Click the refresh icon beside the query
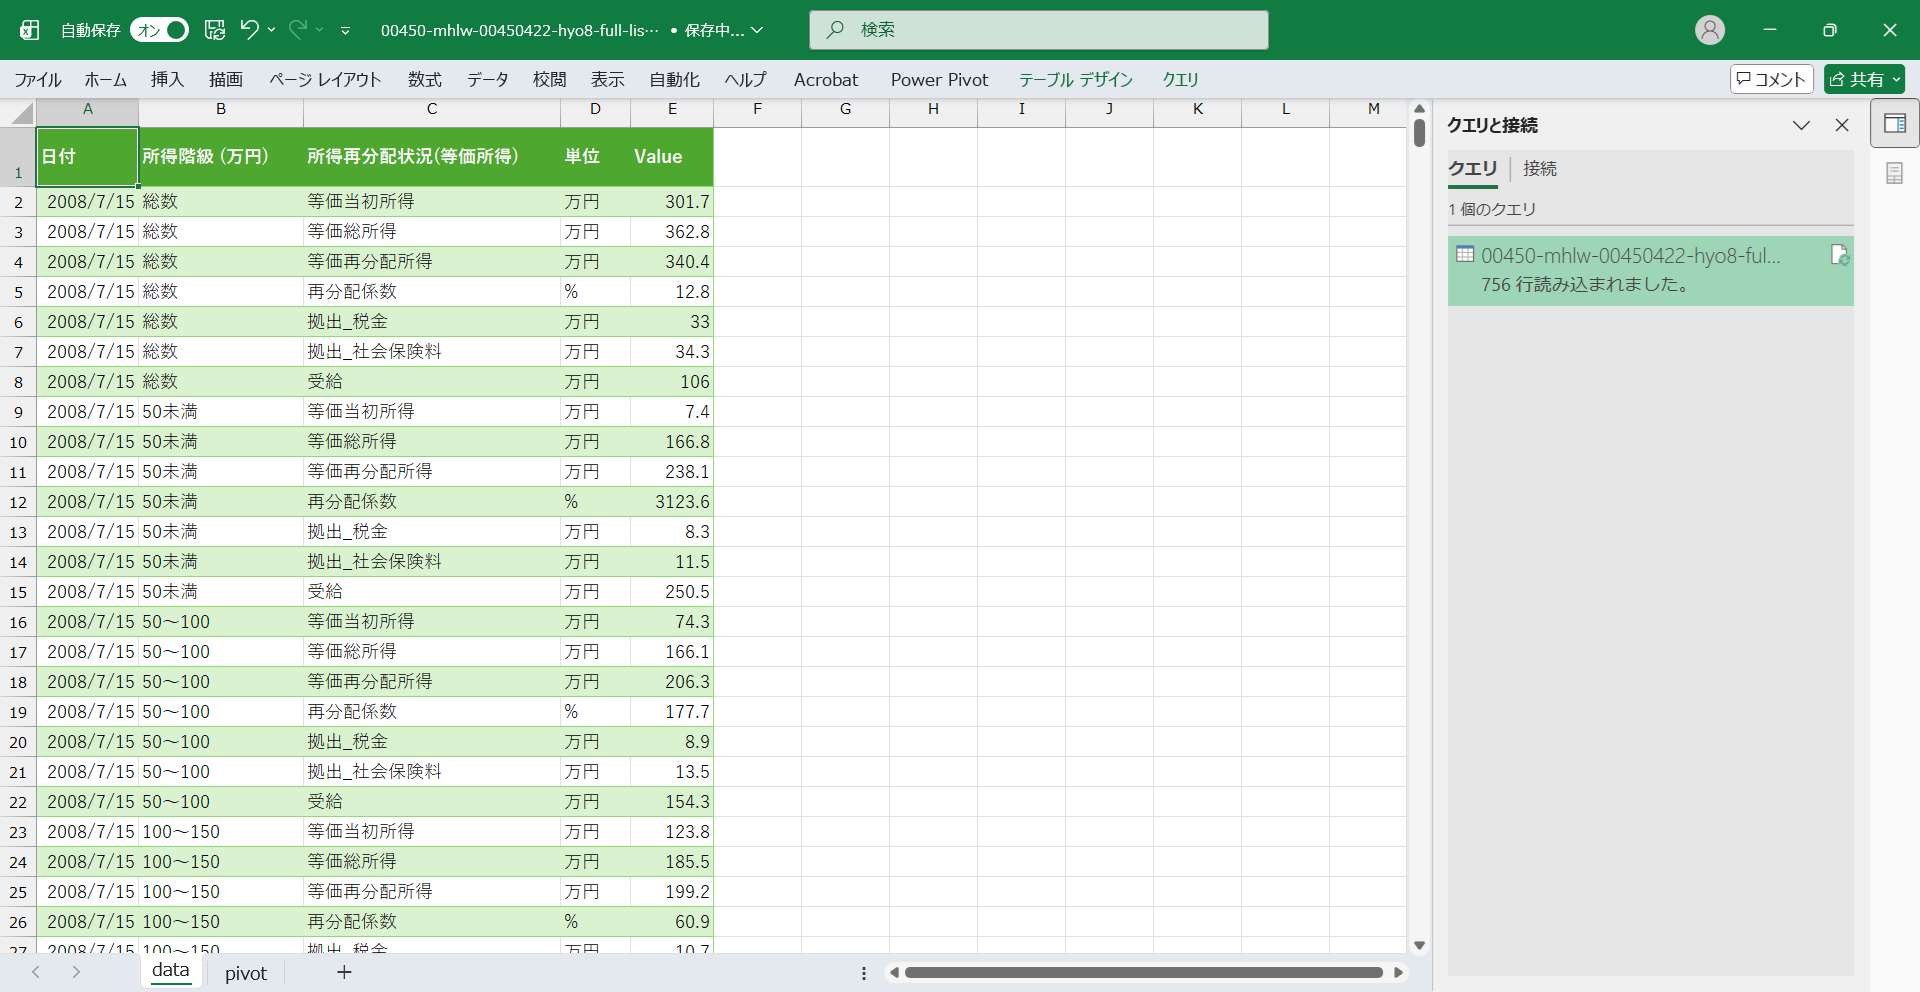Image resolution: width=1920 pixels, height=992 pixels. 1839,256
